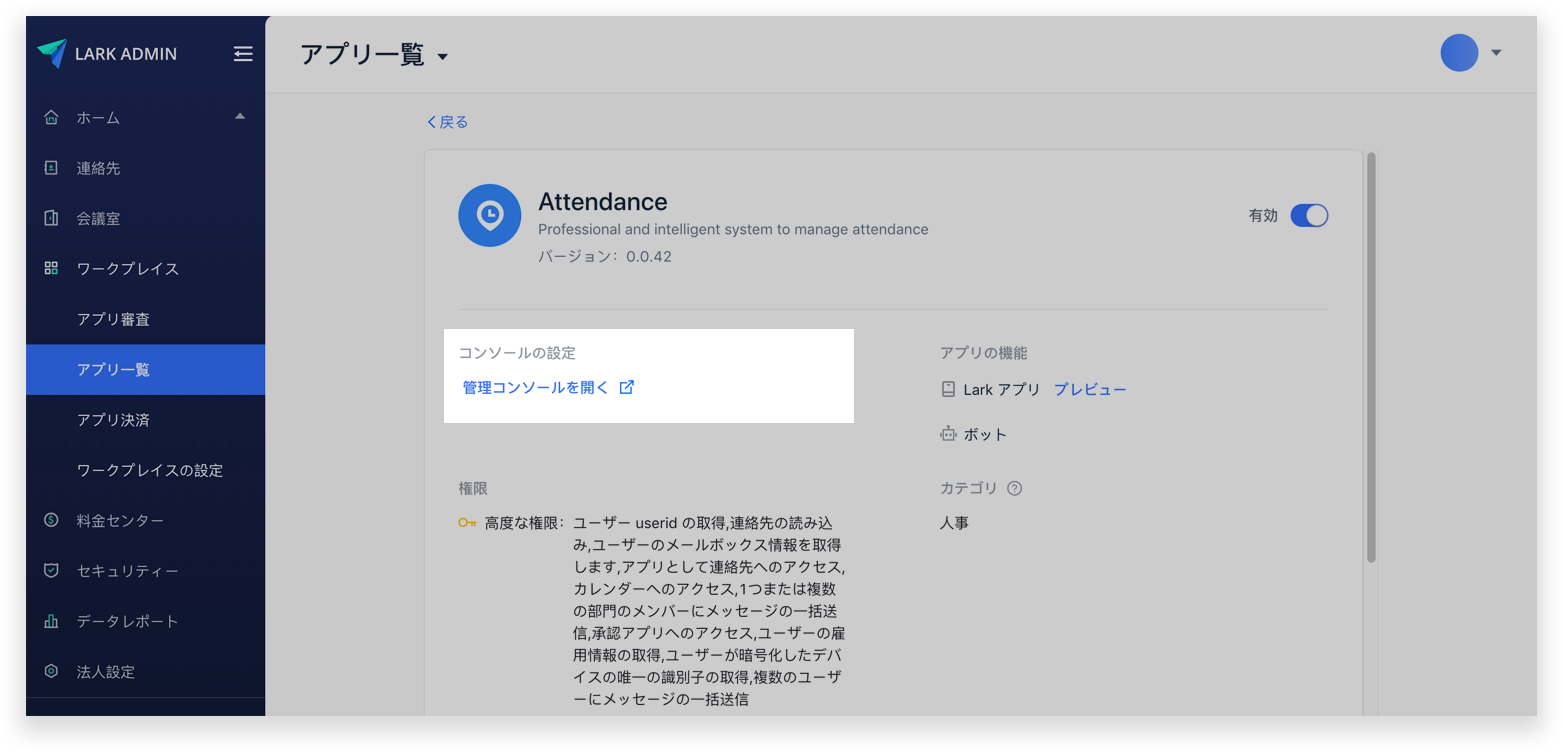Click the Lark Admin logo icon

[52, 54]
